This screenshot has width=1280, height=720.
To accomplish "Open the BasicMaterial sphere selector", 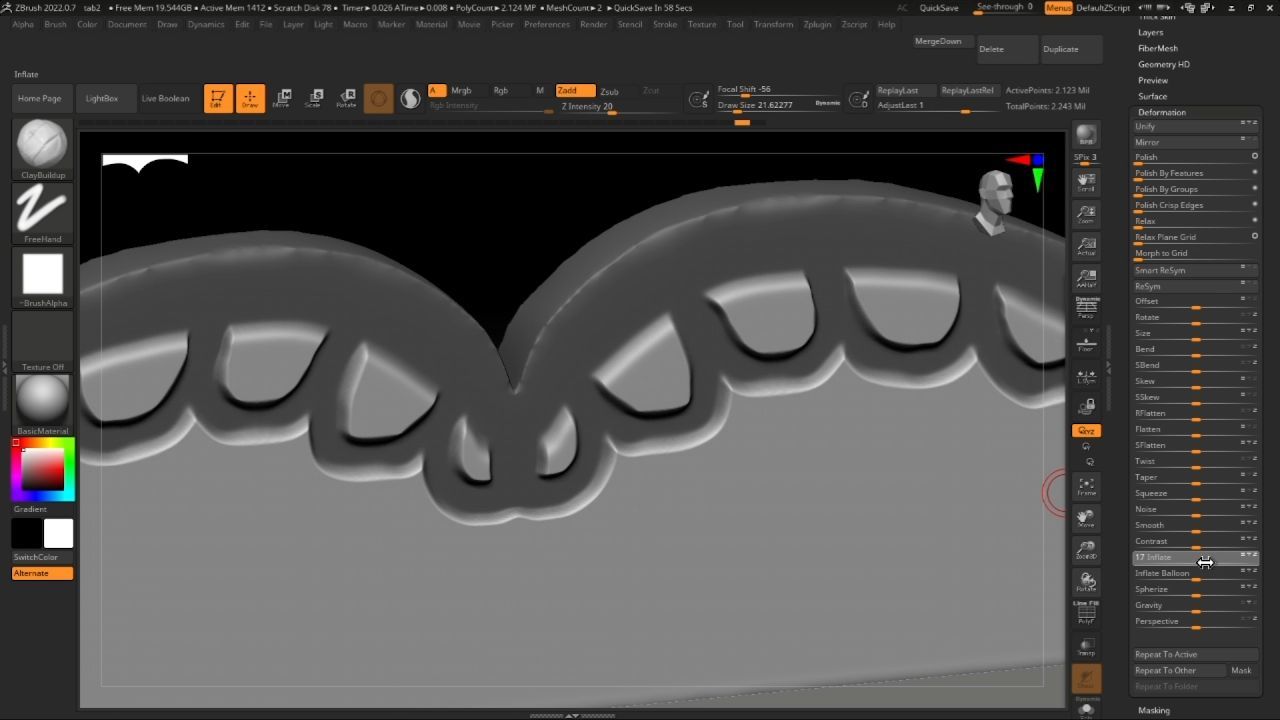I will point(43,406).
